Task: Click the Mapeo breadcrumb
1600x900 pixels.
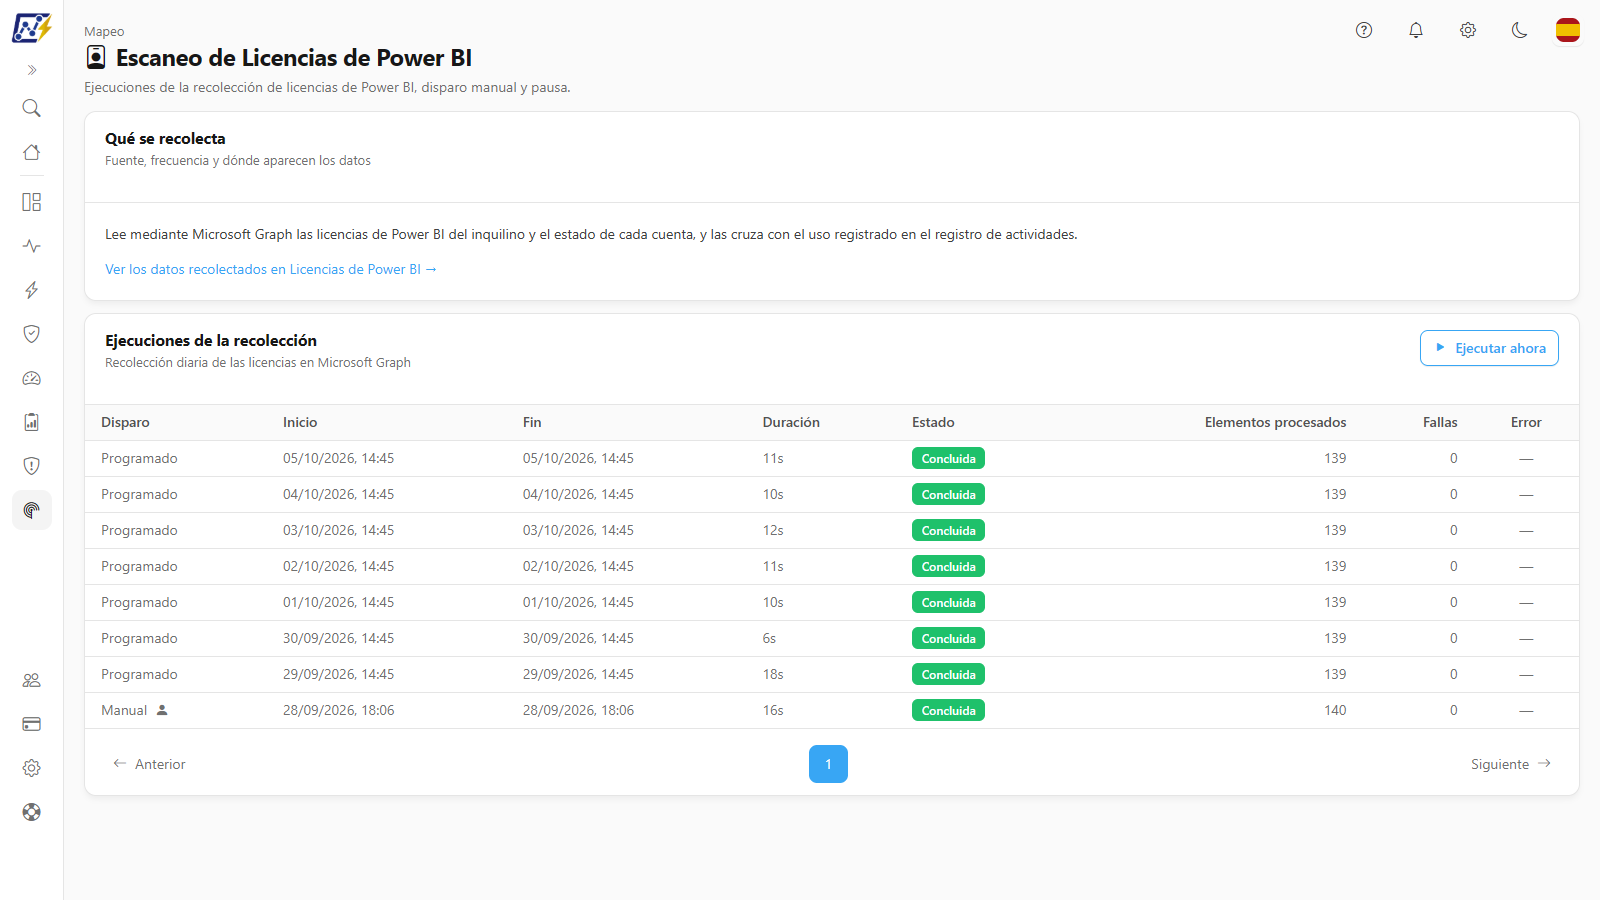Action: pyautogui.click(x=104, y=32)
